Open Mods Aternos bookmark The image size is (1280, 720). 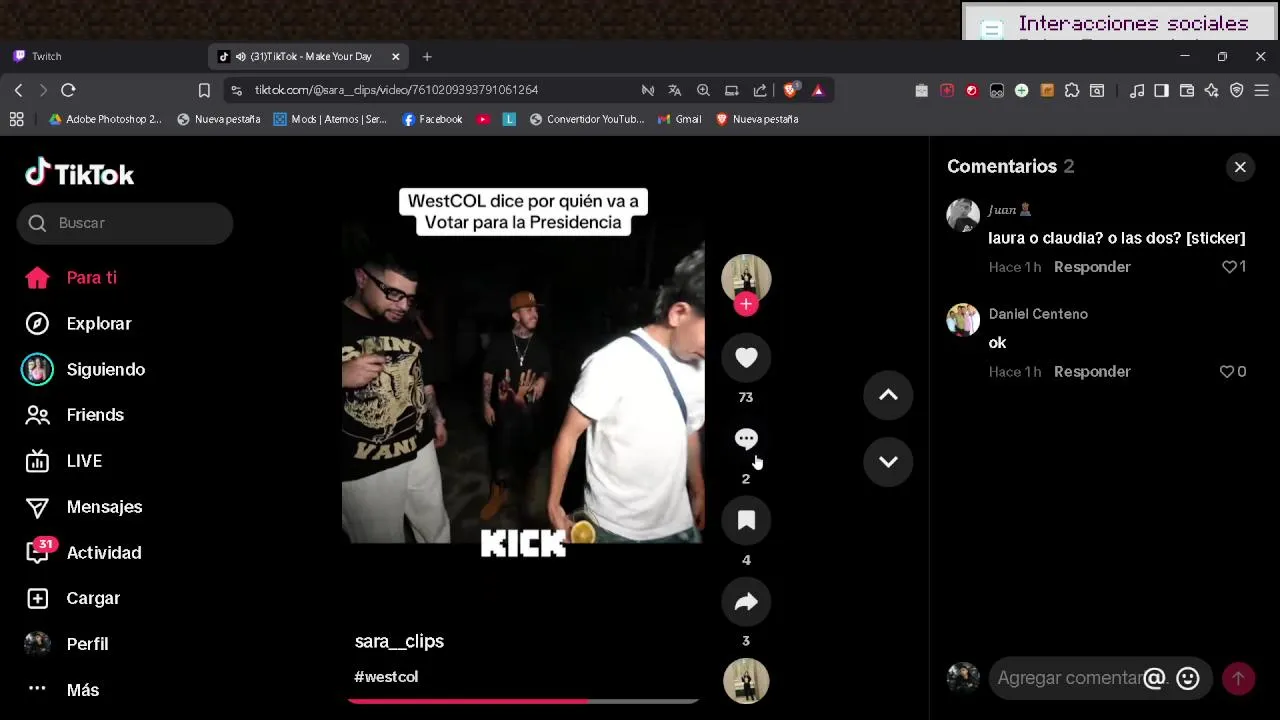pos(330,119)
